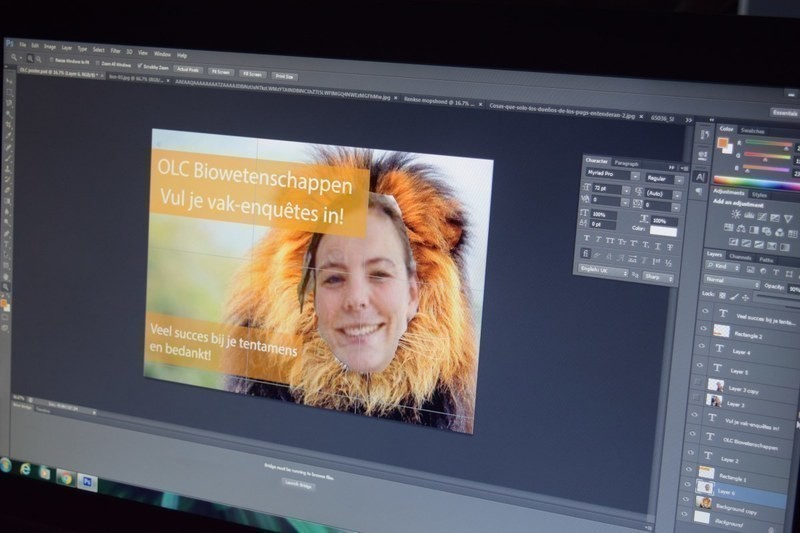
Task: Click the Fill Screen button
Action: pyautogui.click(x=253, y=74)
